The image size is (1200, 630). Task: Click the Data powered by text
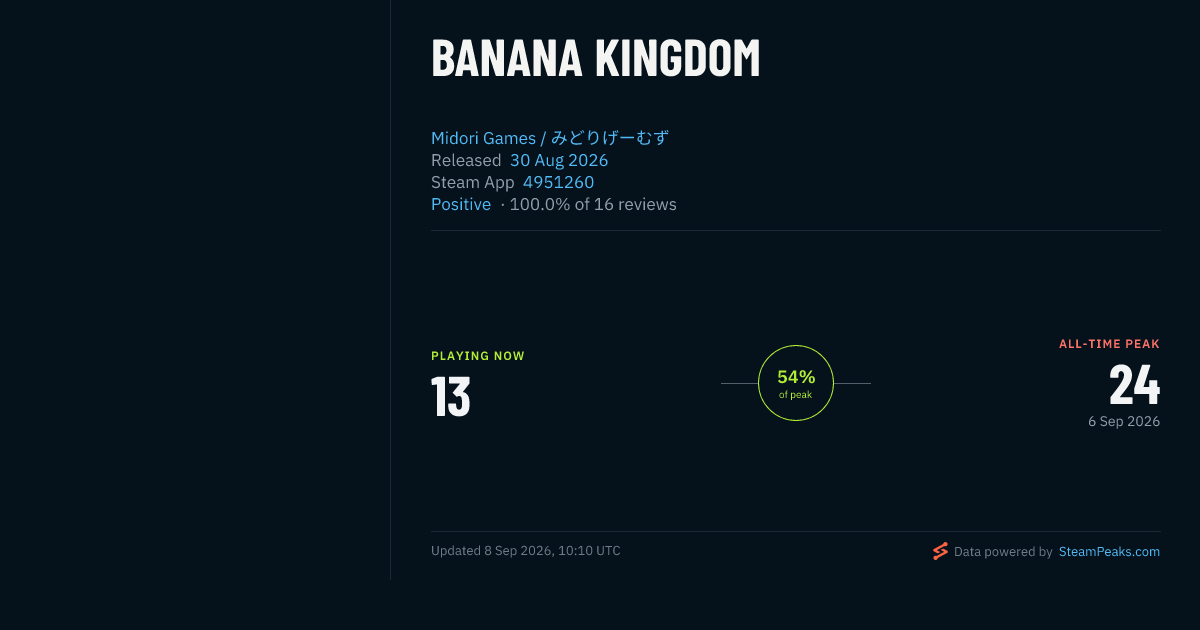point(1003,551)
